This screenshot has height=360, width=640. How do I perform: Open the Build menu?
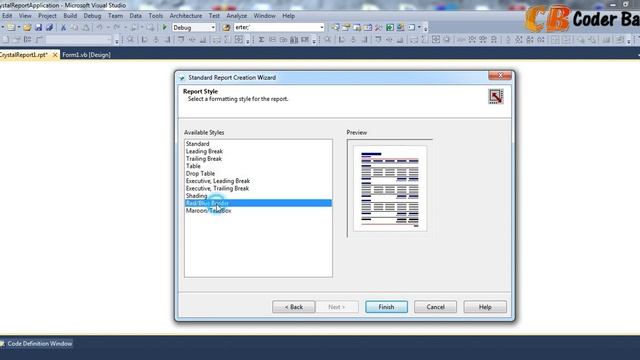coord(70,16)
